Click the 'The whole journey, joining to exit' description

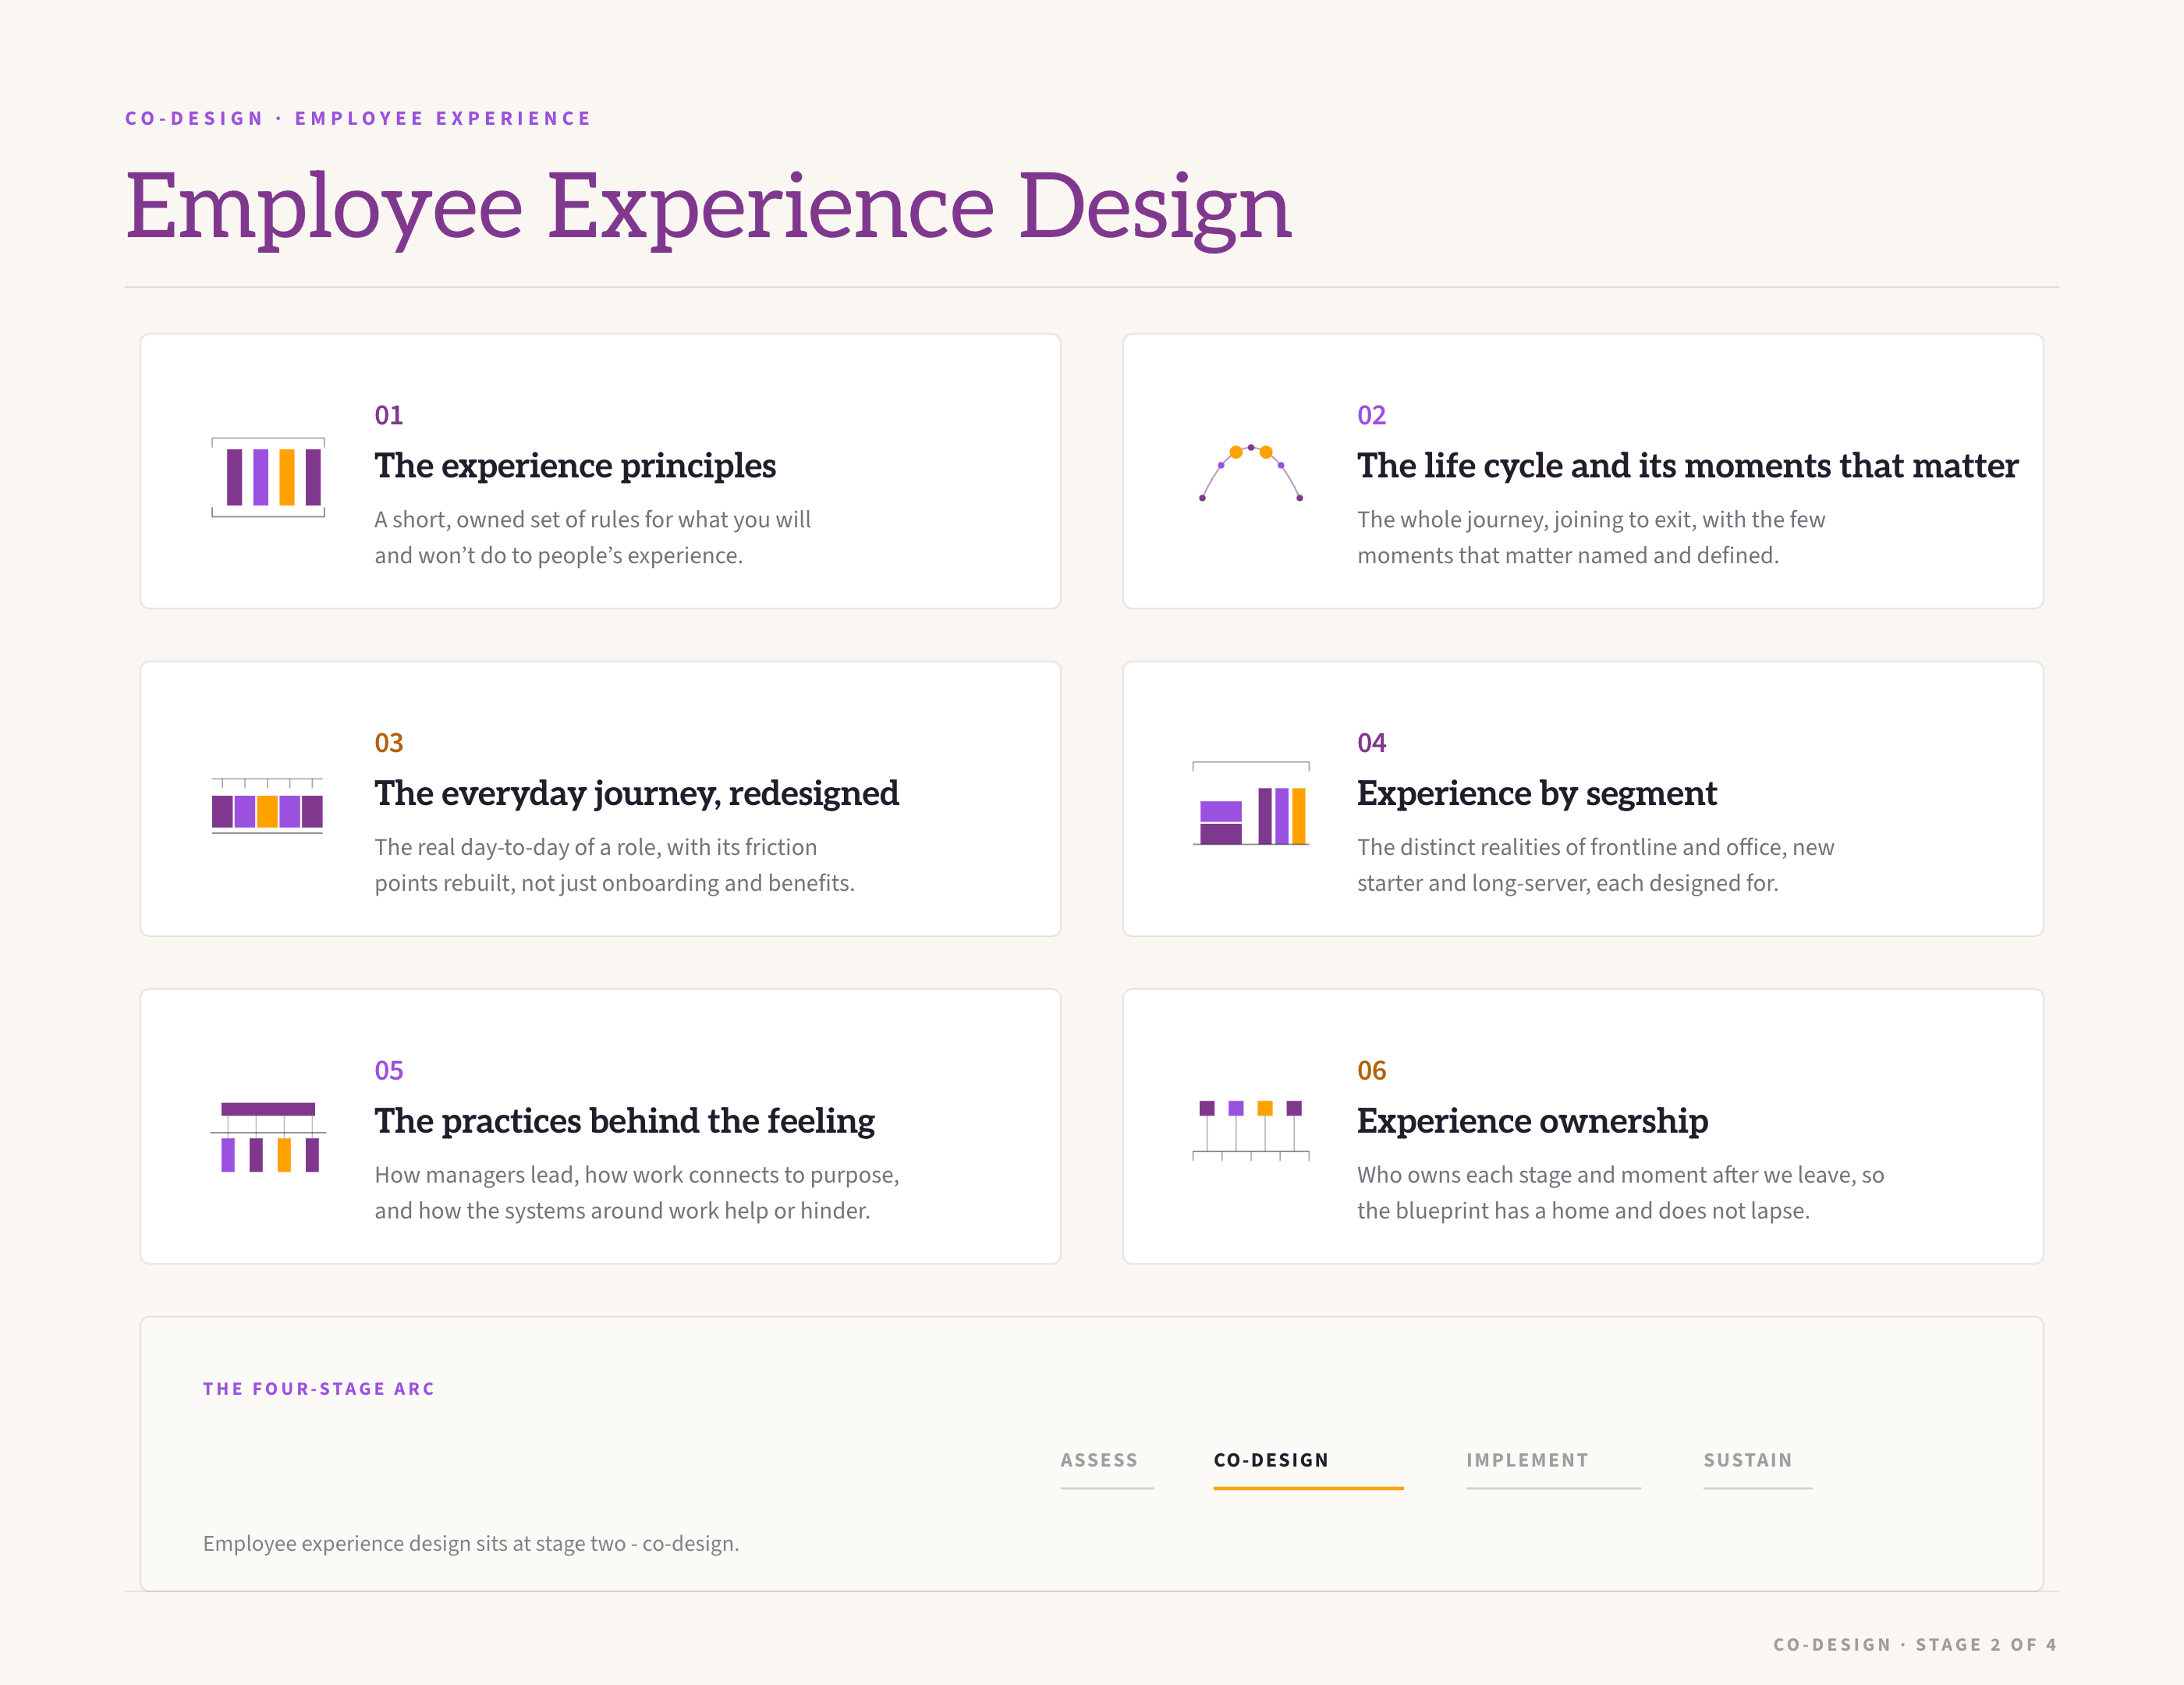1591,538
